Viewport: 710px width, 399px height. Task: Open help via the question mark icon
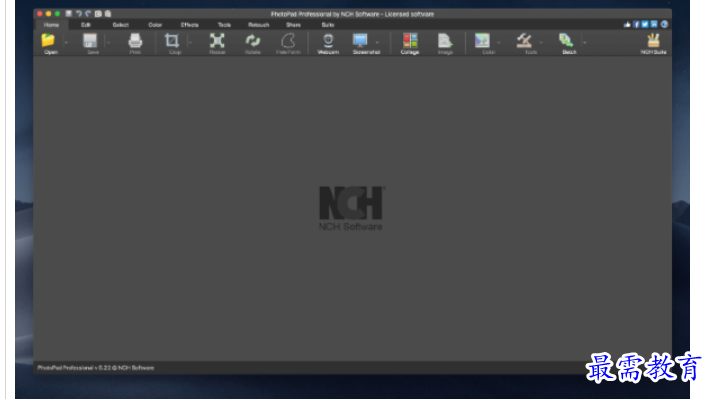click(x=664, y=24)
